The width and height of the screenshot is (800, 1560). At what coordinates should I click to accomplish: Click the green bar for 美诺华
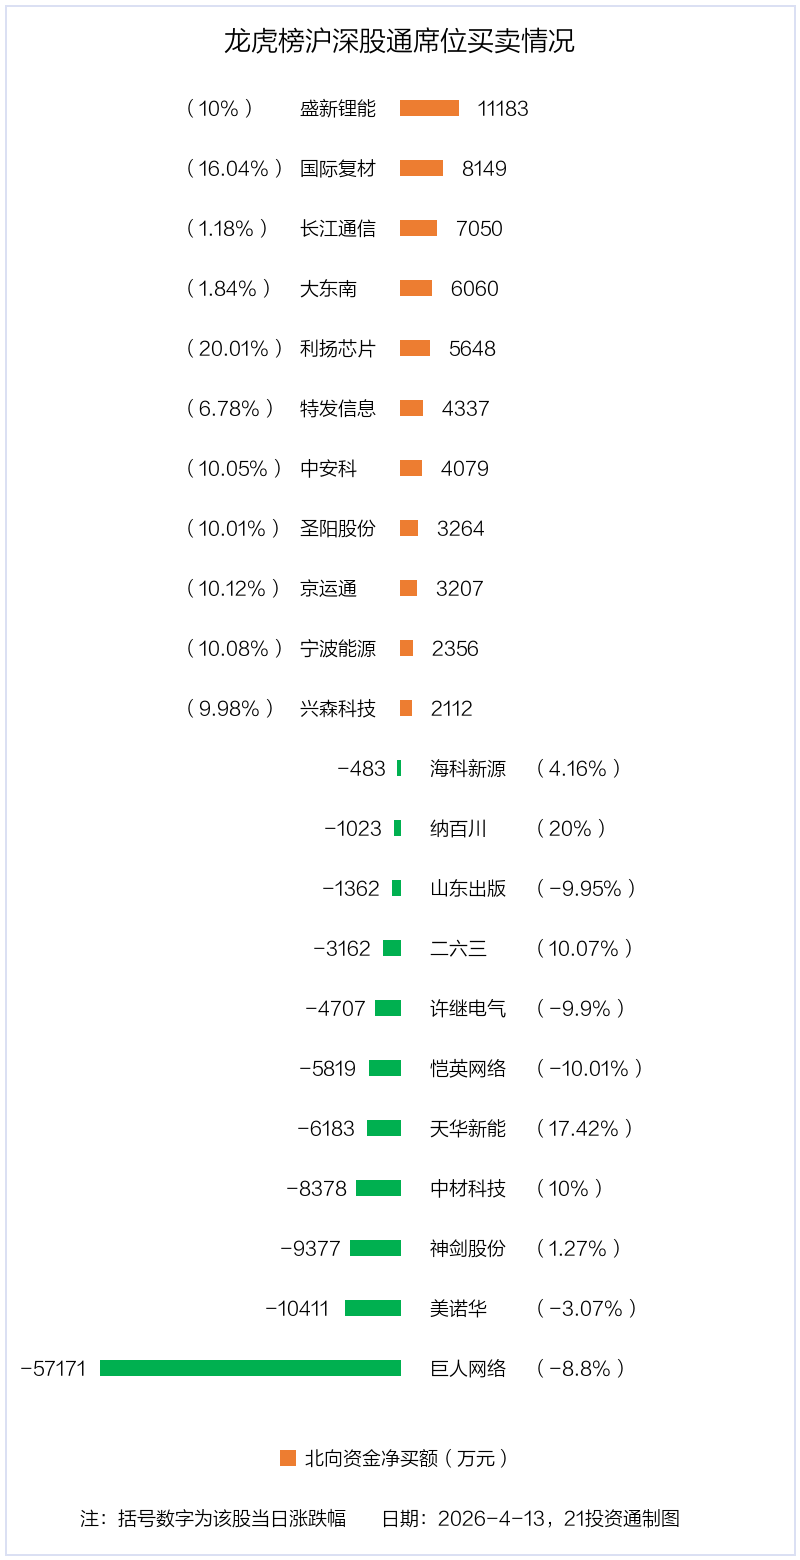373,1308
